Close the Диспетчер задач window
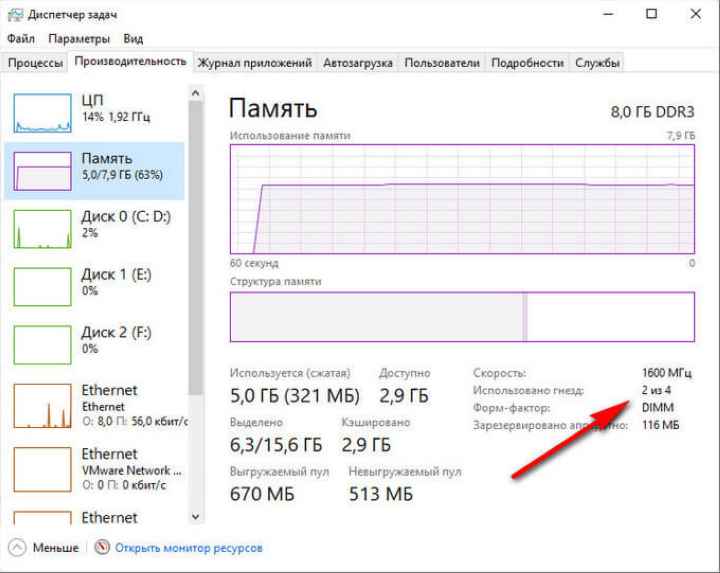The image size is (720, 573). 696,14
